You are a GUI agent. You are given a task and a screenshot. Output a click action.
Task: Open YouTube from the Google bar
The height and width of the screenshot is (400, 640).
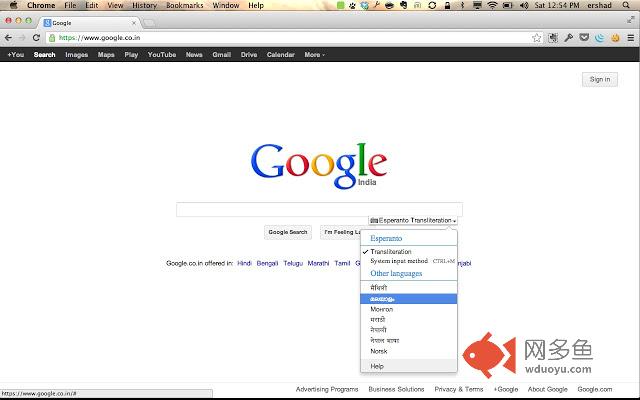tap(162, 55)
